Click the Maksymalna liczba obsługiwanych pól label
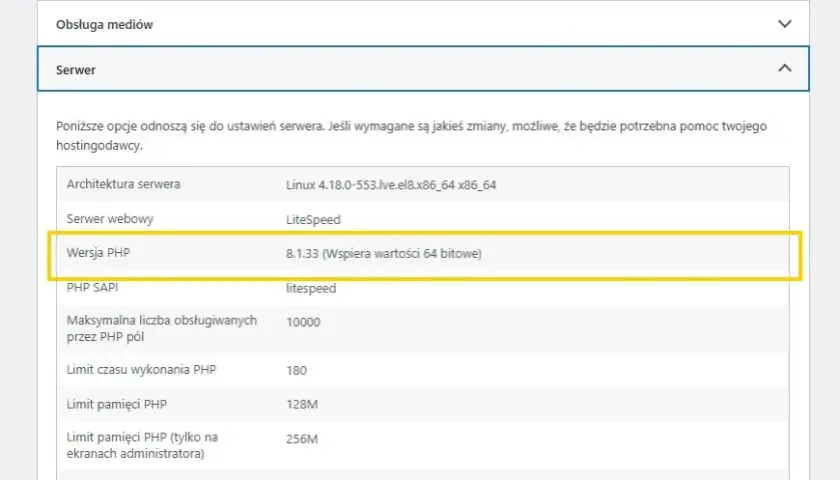 coord(162,328)
